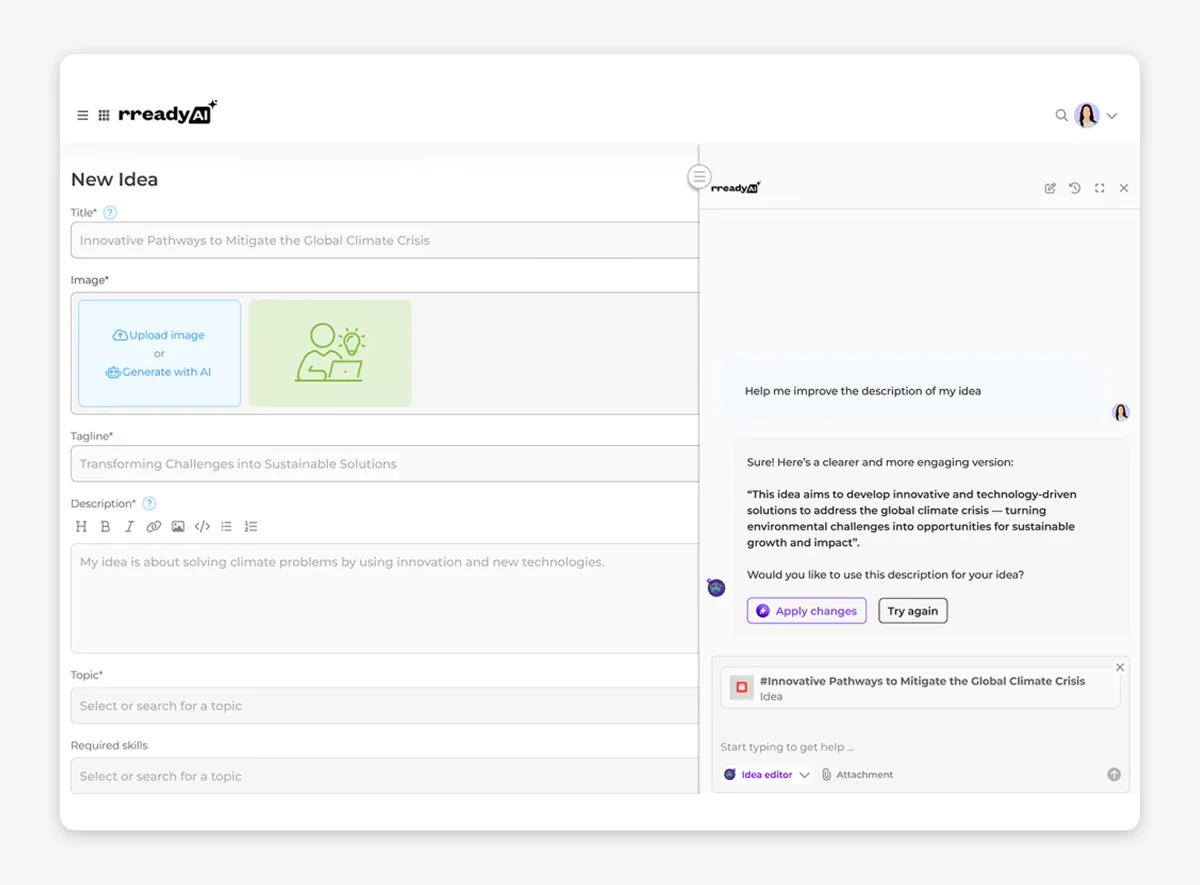Toggle italic formatting in description toolbar
The width and height of the screenshot is (1200, 885).
[129, 526]
